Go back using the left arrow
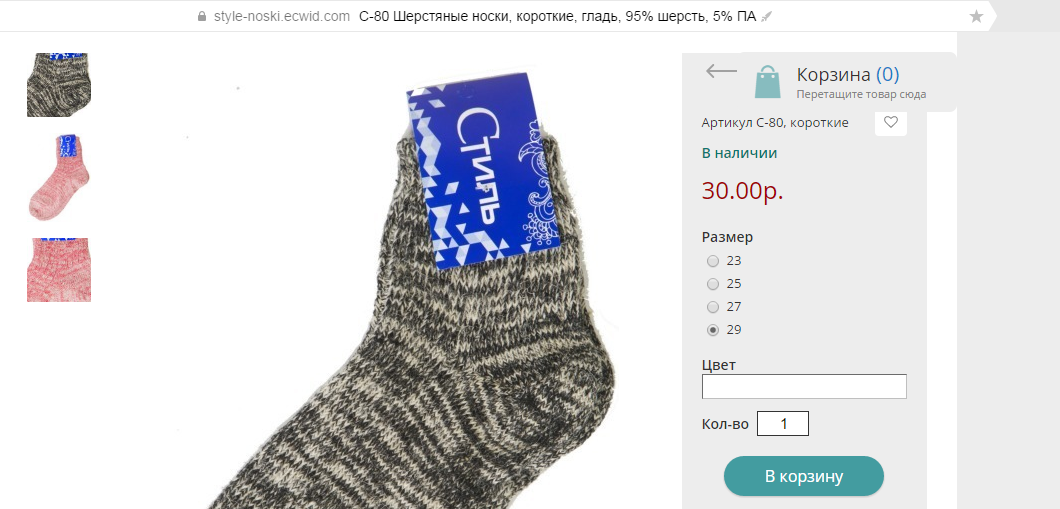This screenshot has height=509, width=1060. tap(721, 70)
